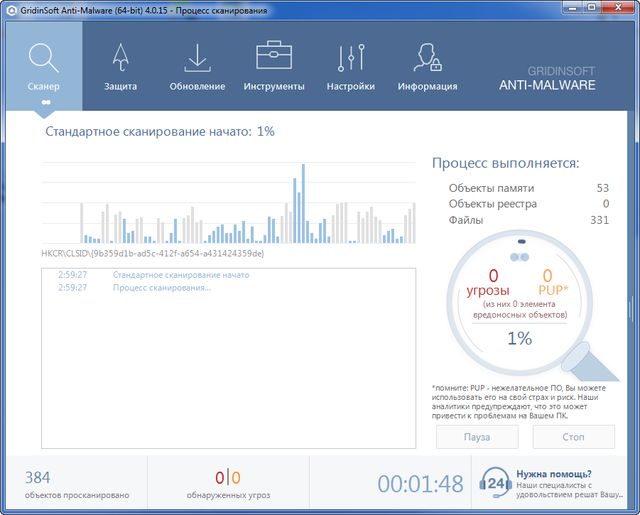The image size is (640, 515).
Task: Click the detected threats counter
Action: click(228, 479)
